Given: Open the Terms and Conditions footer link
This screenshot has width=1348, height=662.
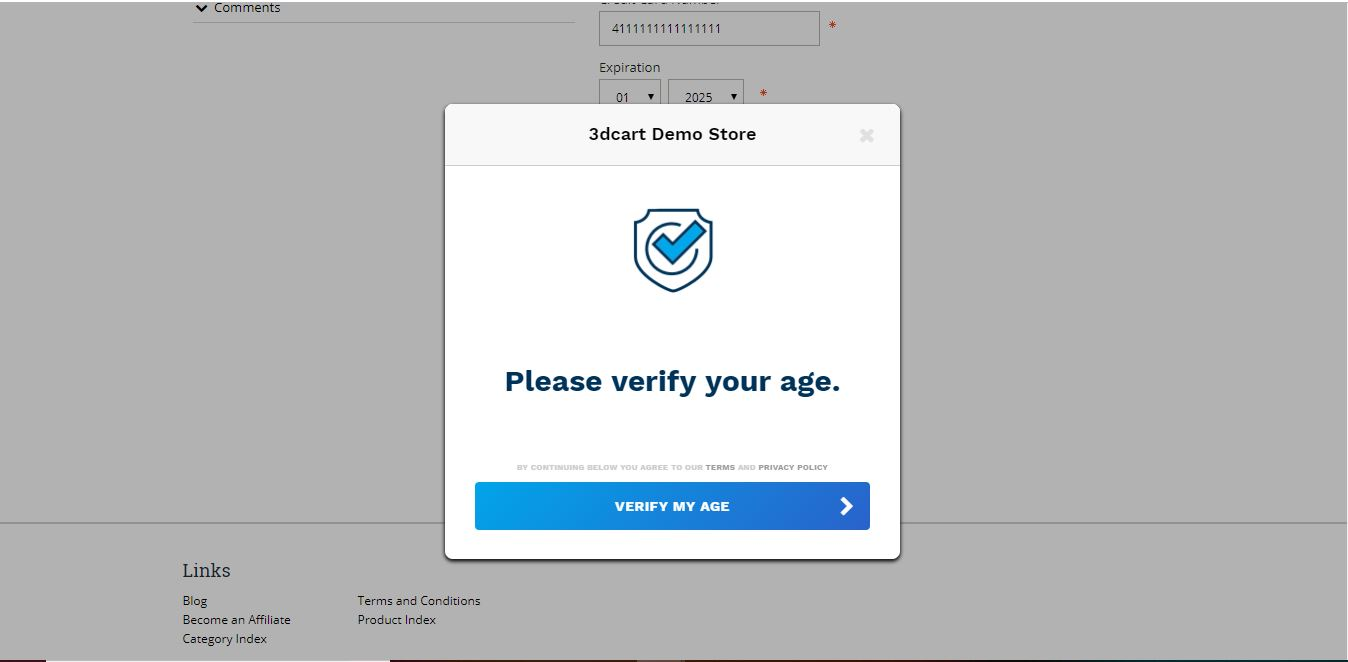Looking at the screenshot, I should [x=419, y=601].
